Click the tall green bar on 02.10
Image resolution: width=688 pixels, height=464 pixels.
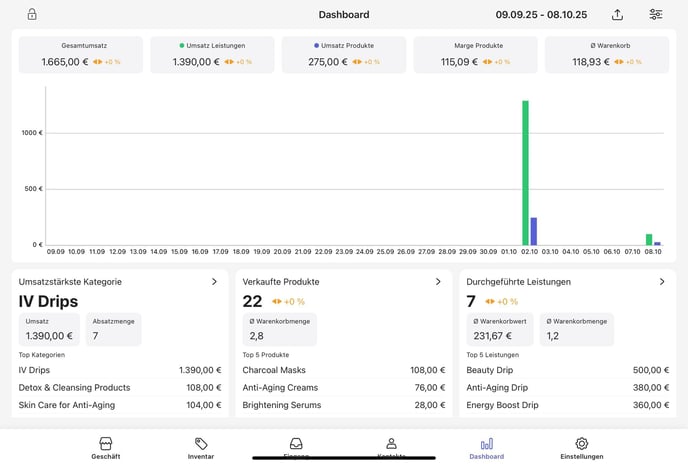click(525, 172)
